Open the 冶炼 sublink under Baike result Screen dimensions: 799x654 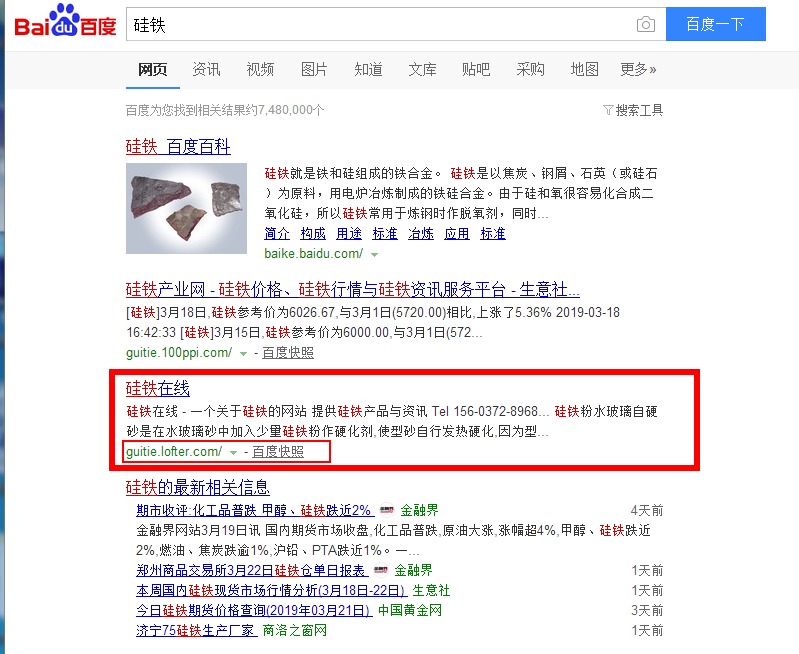click(421, 233)
